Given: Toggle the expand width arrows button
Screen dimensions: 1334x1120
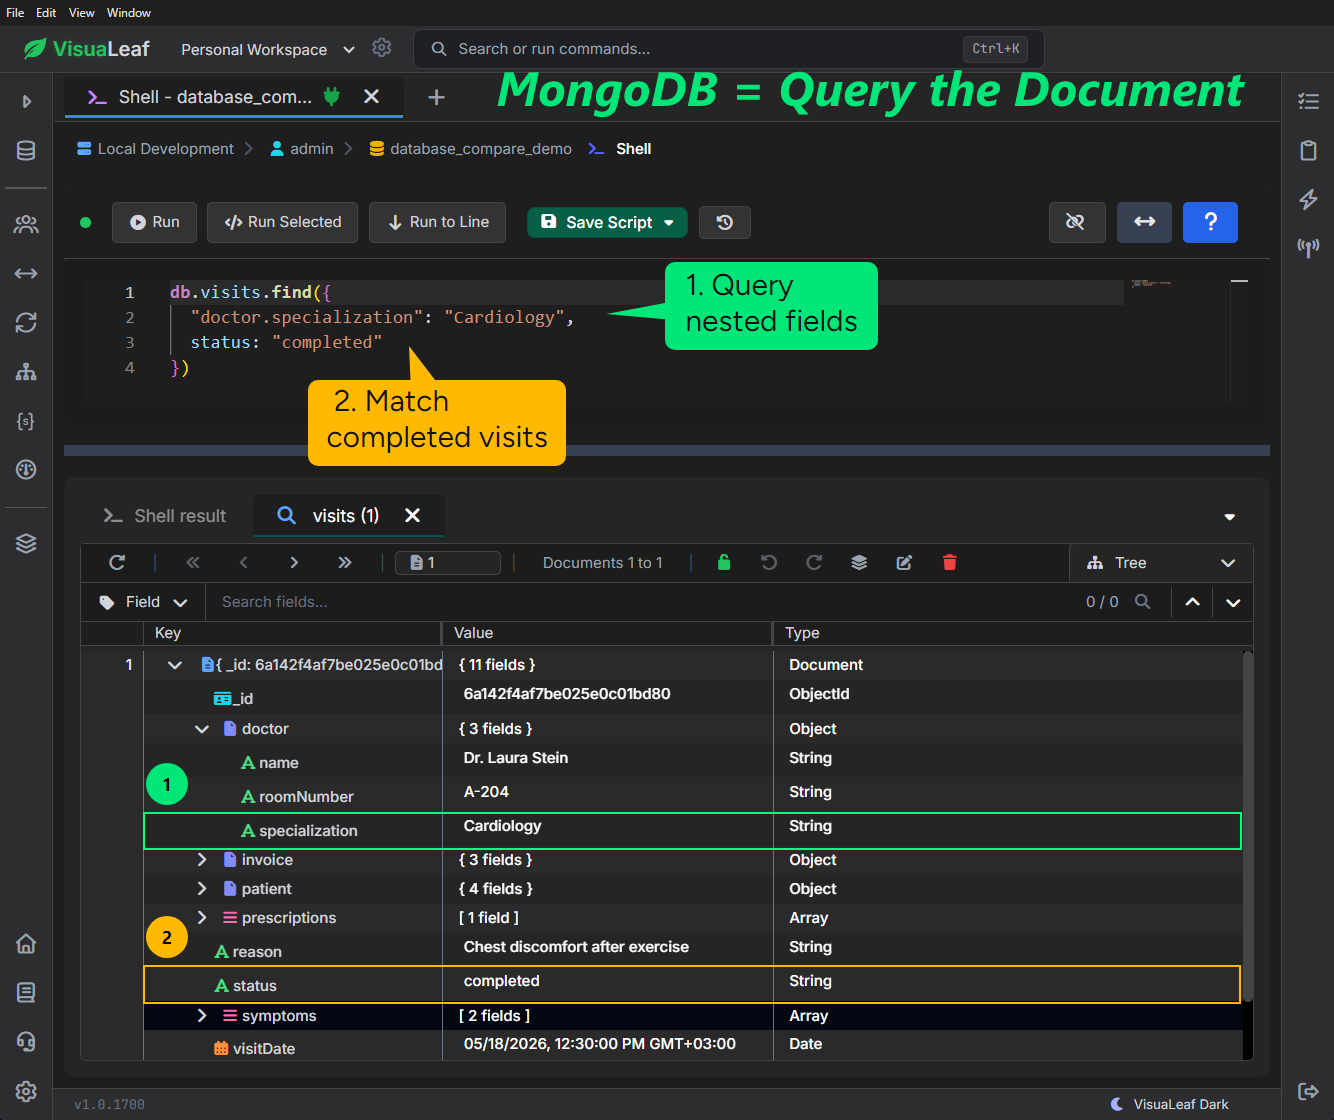Looking at the screenshot, I should (1144, 222).
